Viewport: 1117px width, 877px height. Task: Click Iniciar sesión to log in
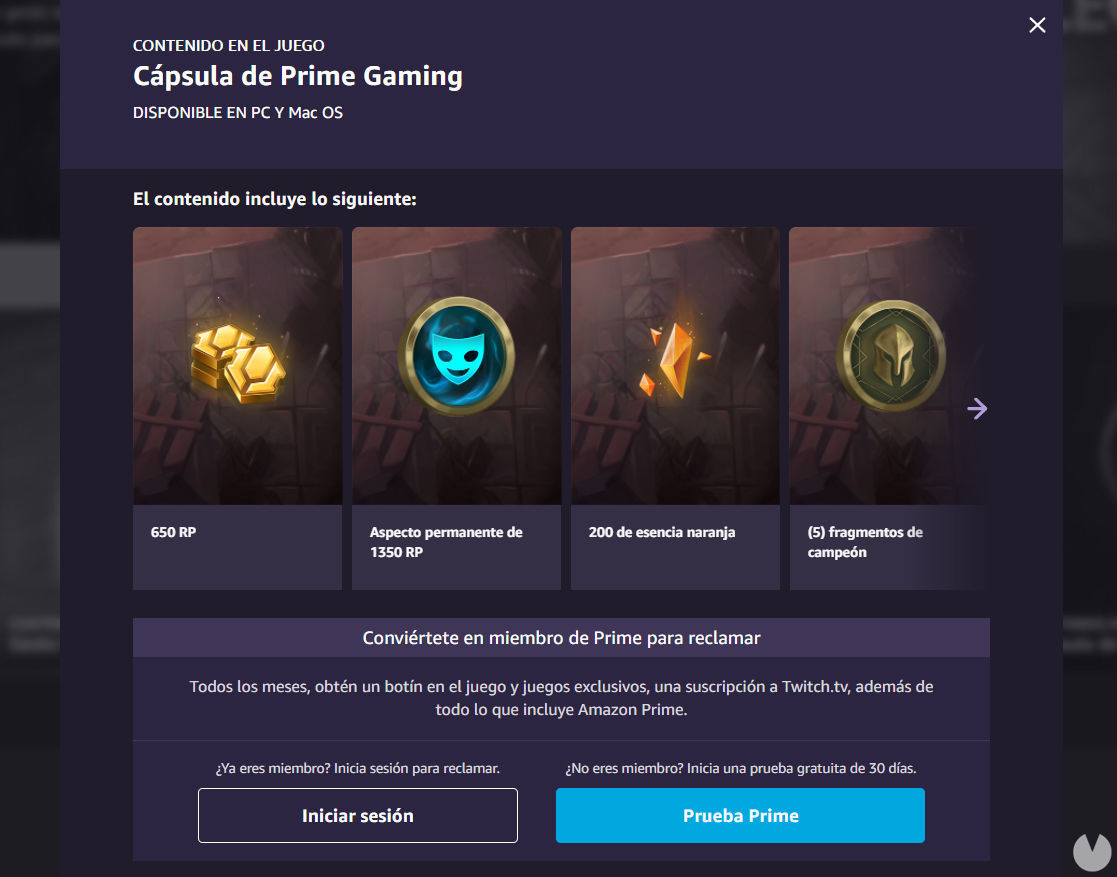[357, 815]
